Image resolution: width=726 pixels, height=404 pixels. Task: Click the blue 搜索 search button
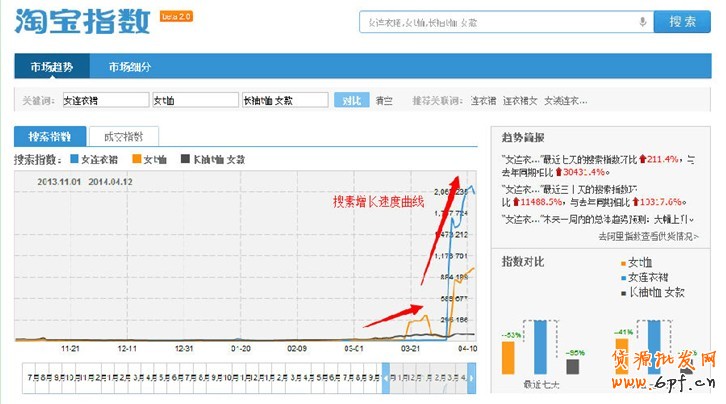(682, 22)
